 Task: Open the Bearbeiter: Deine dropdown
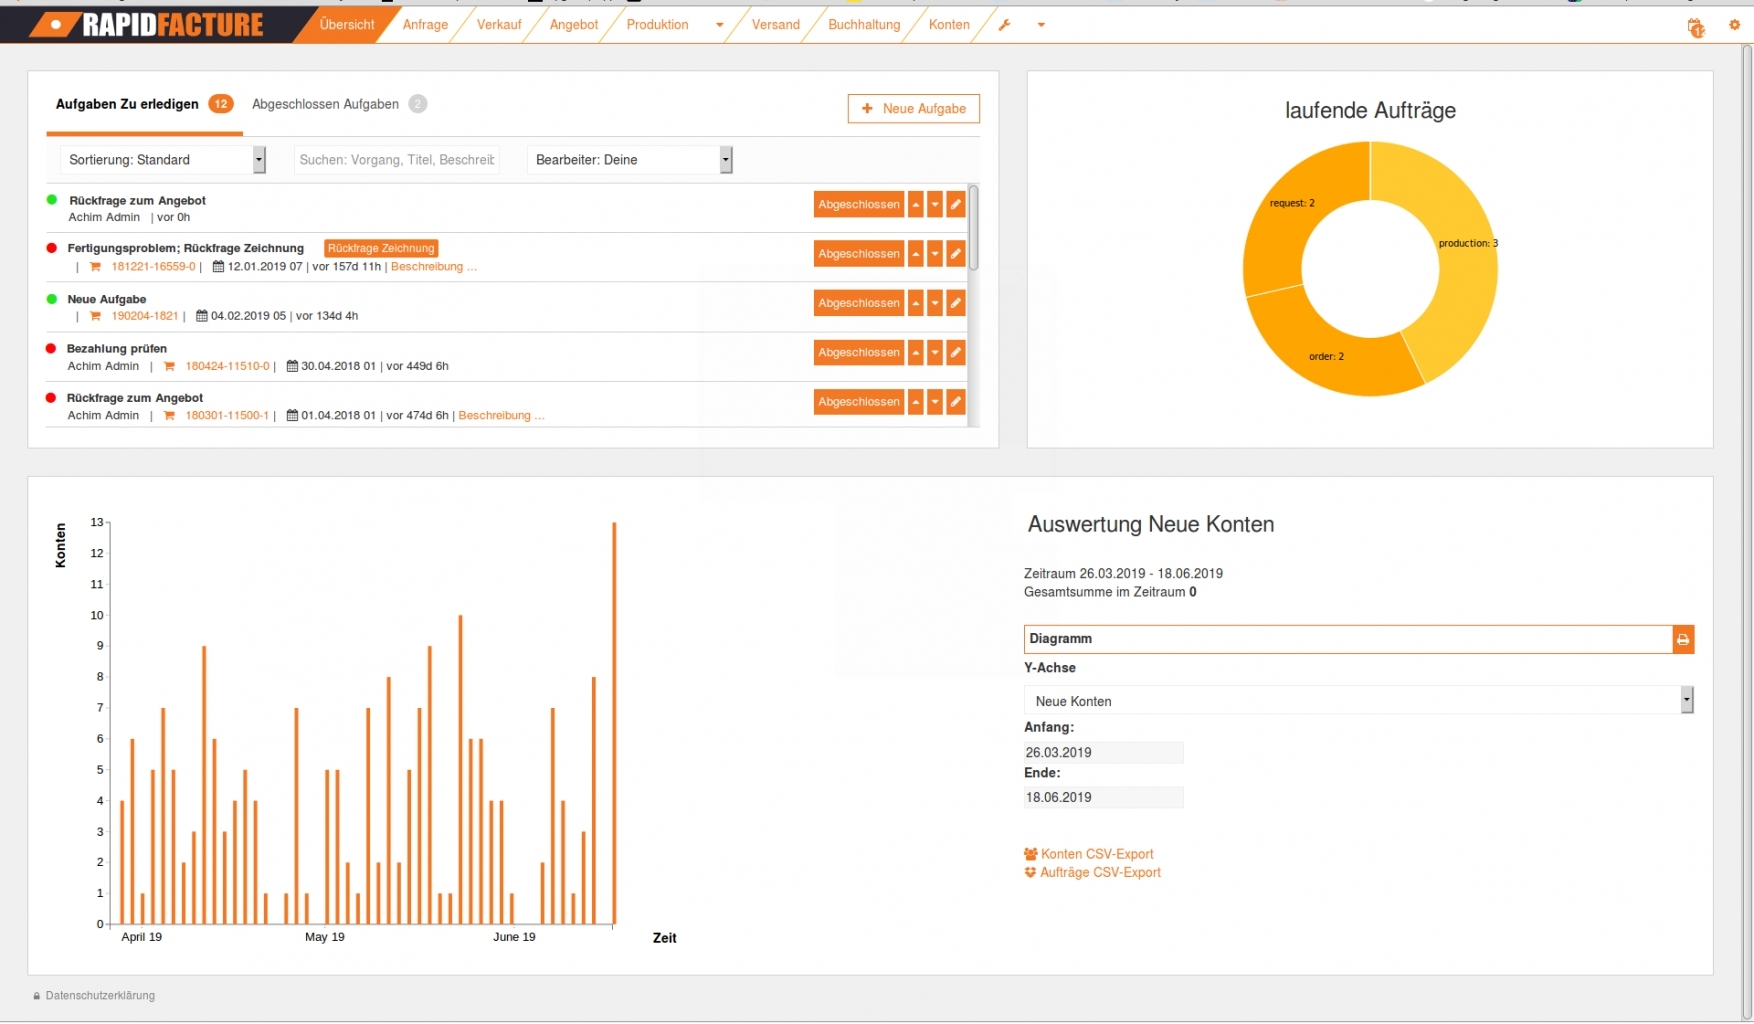[x=630, y=160]
